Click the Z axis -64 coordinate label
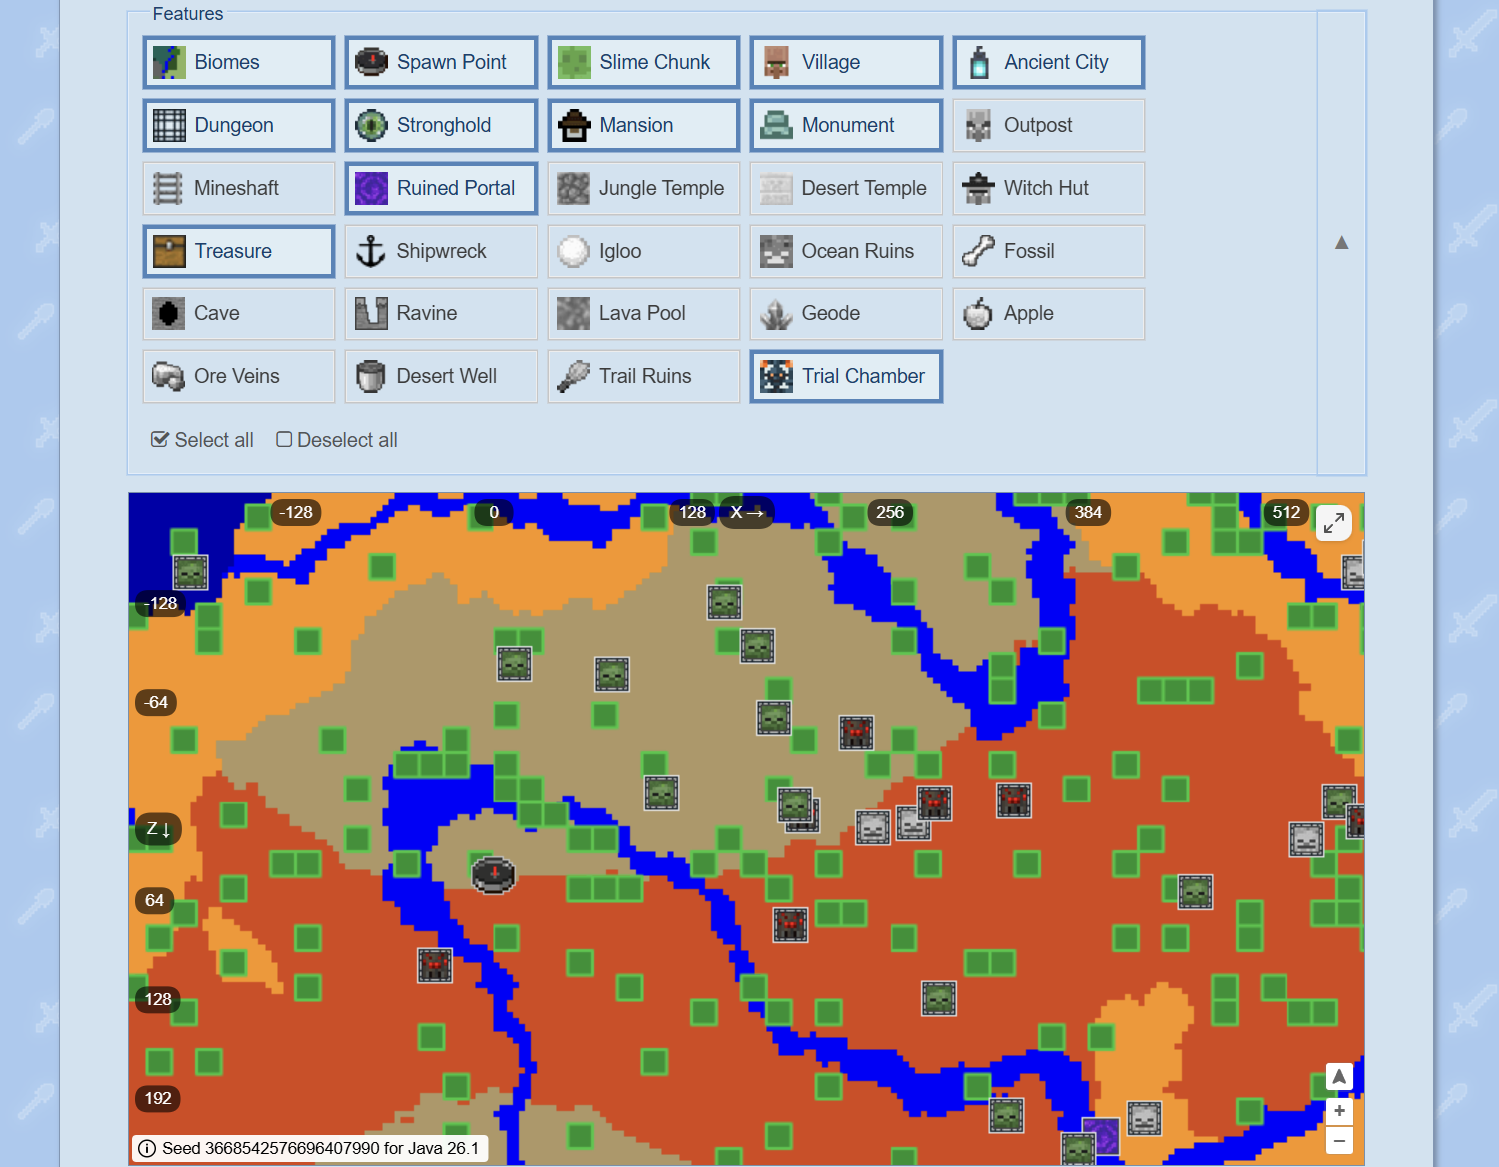 coord(156,702)
